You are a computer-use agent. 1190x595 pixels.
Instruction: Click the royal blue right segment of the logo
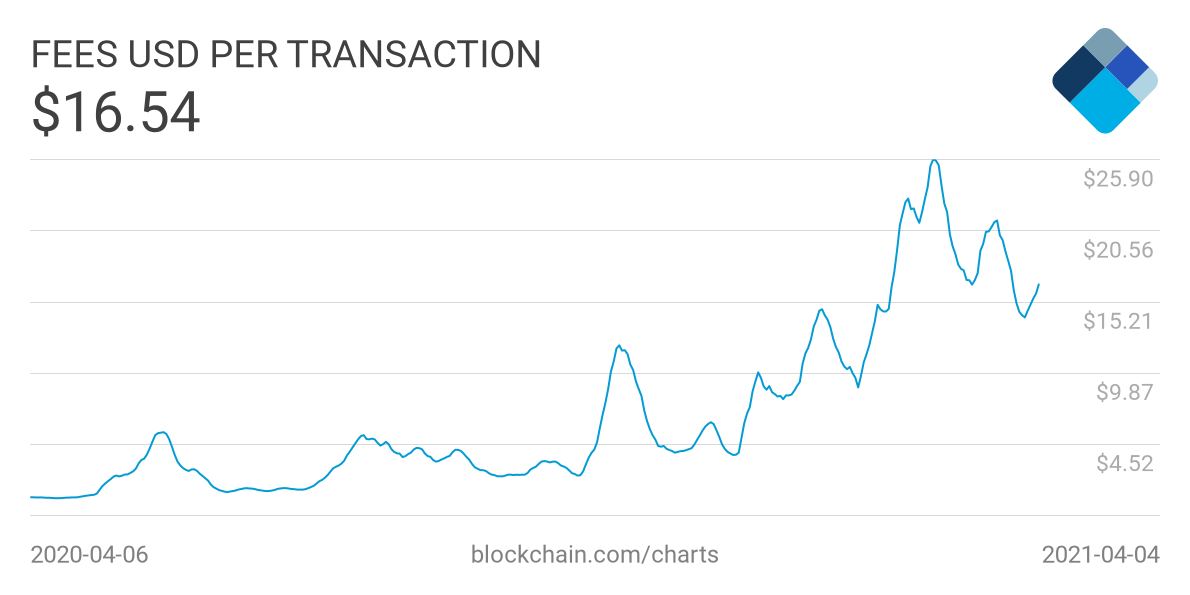click(1128, 67)
